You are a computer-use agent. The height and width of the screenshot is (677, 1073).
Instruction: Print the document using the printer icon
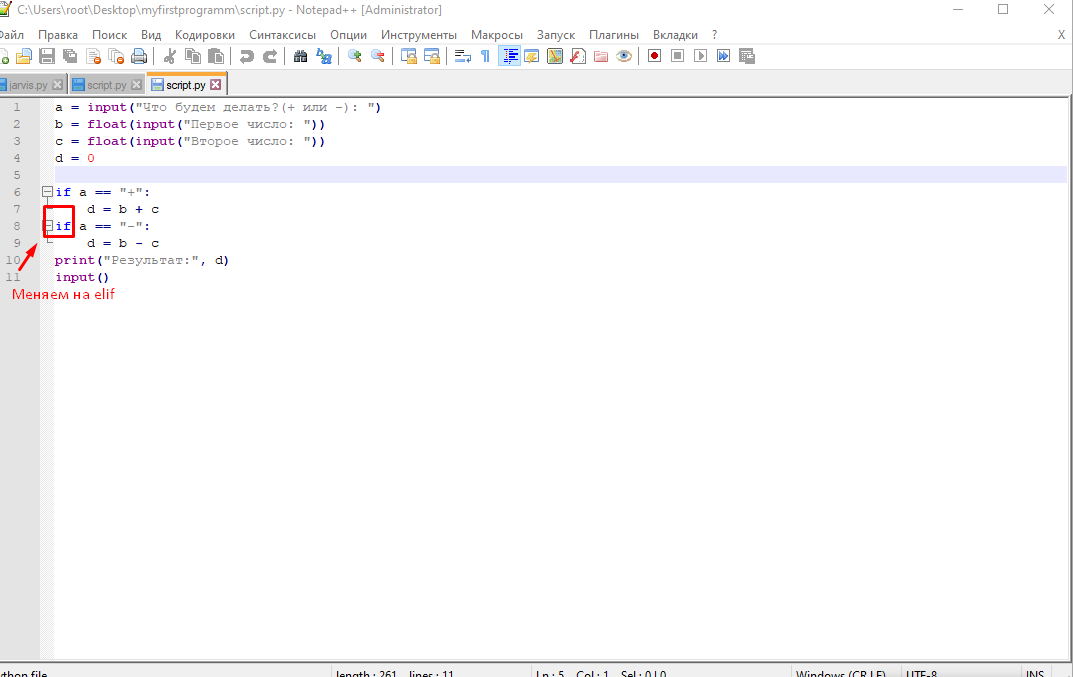pos(139,56)
